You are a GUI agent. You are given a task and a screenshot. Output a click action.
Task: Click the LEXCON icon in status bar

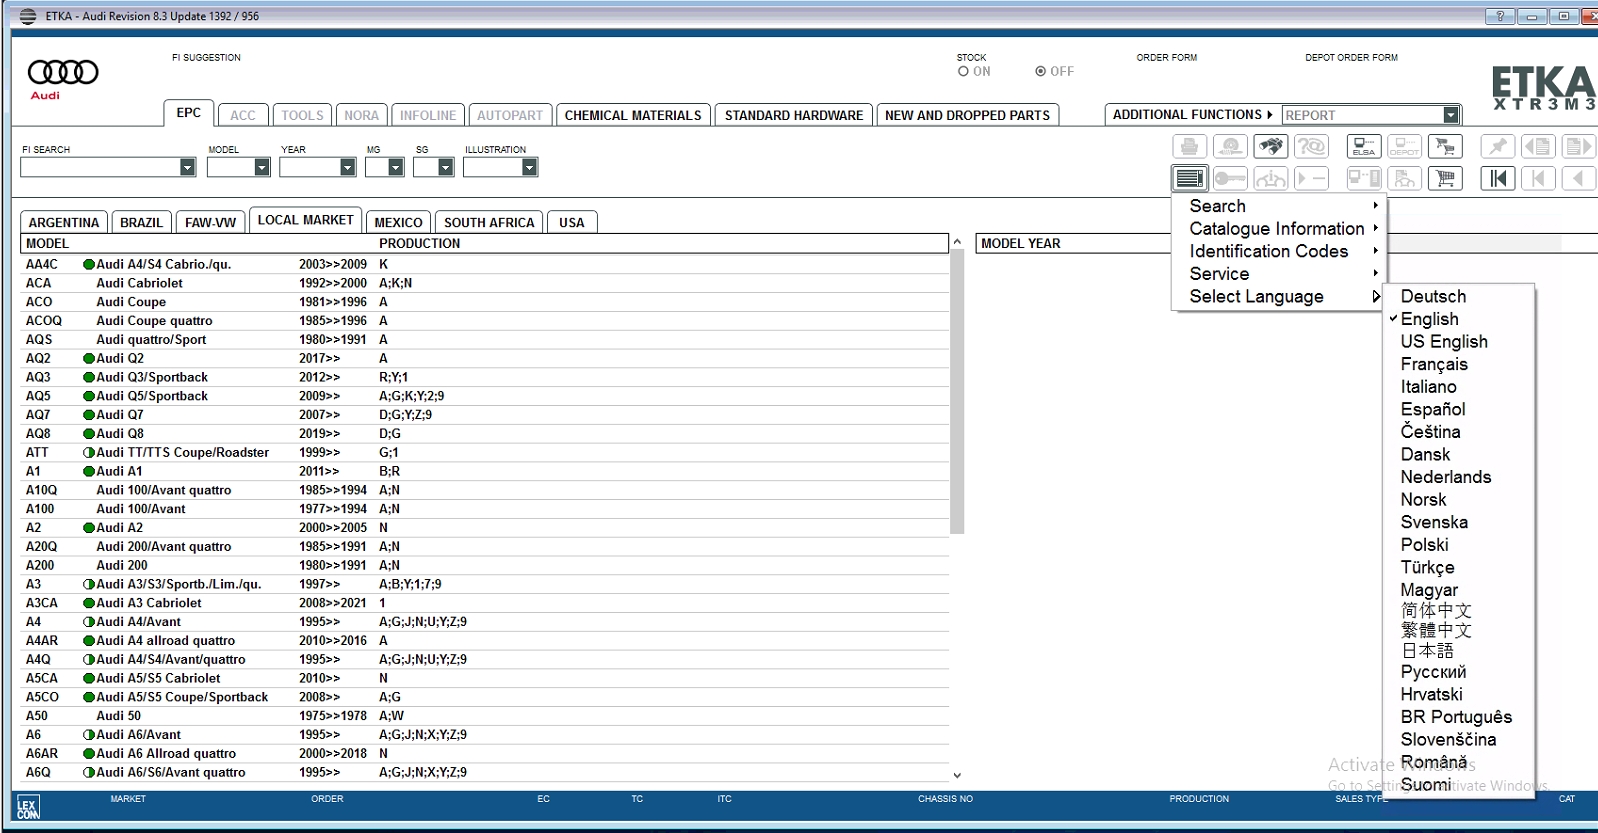tap(27, 807)
